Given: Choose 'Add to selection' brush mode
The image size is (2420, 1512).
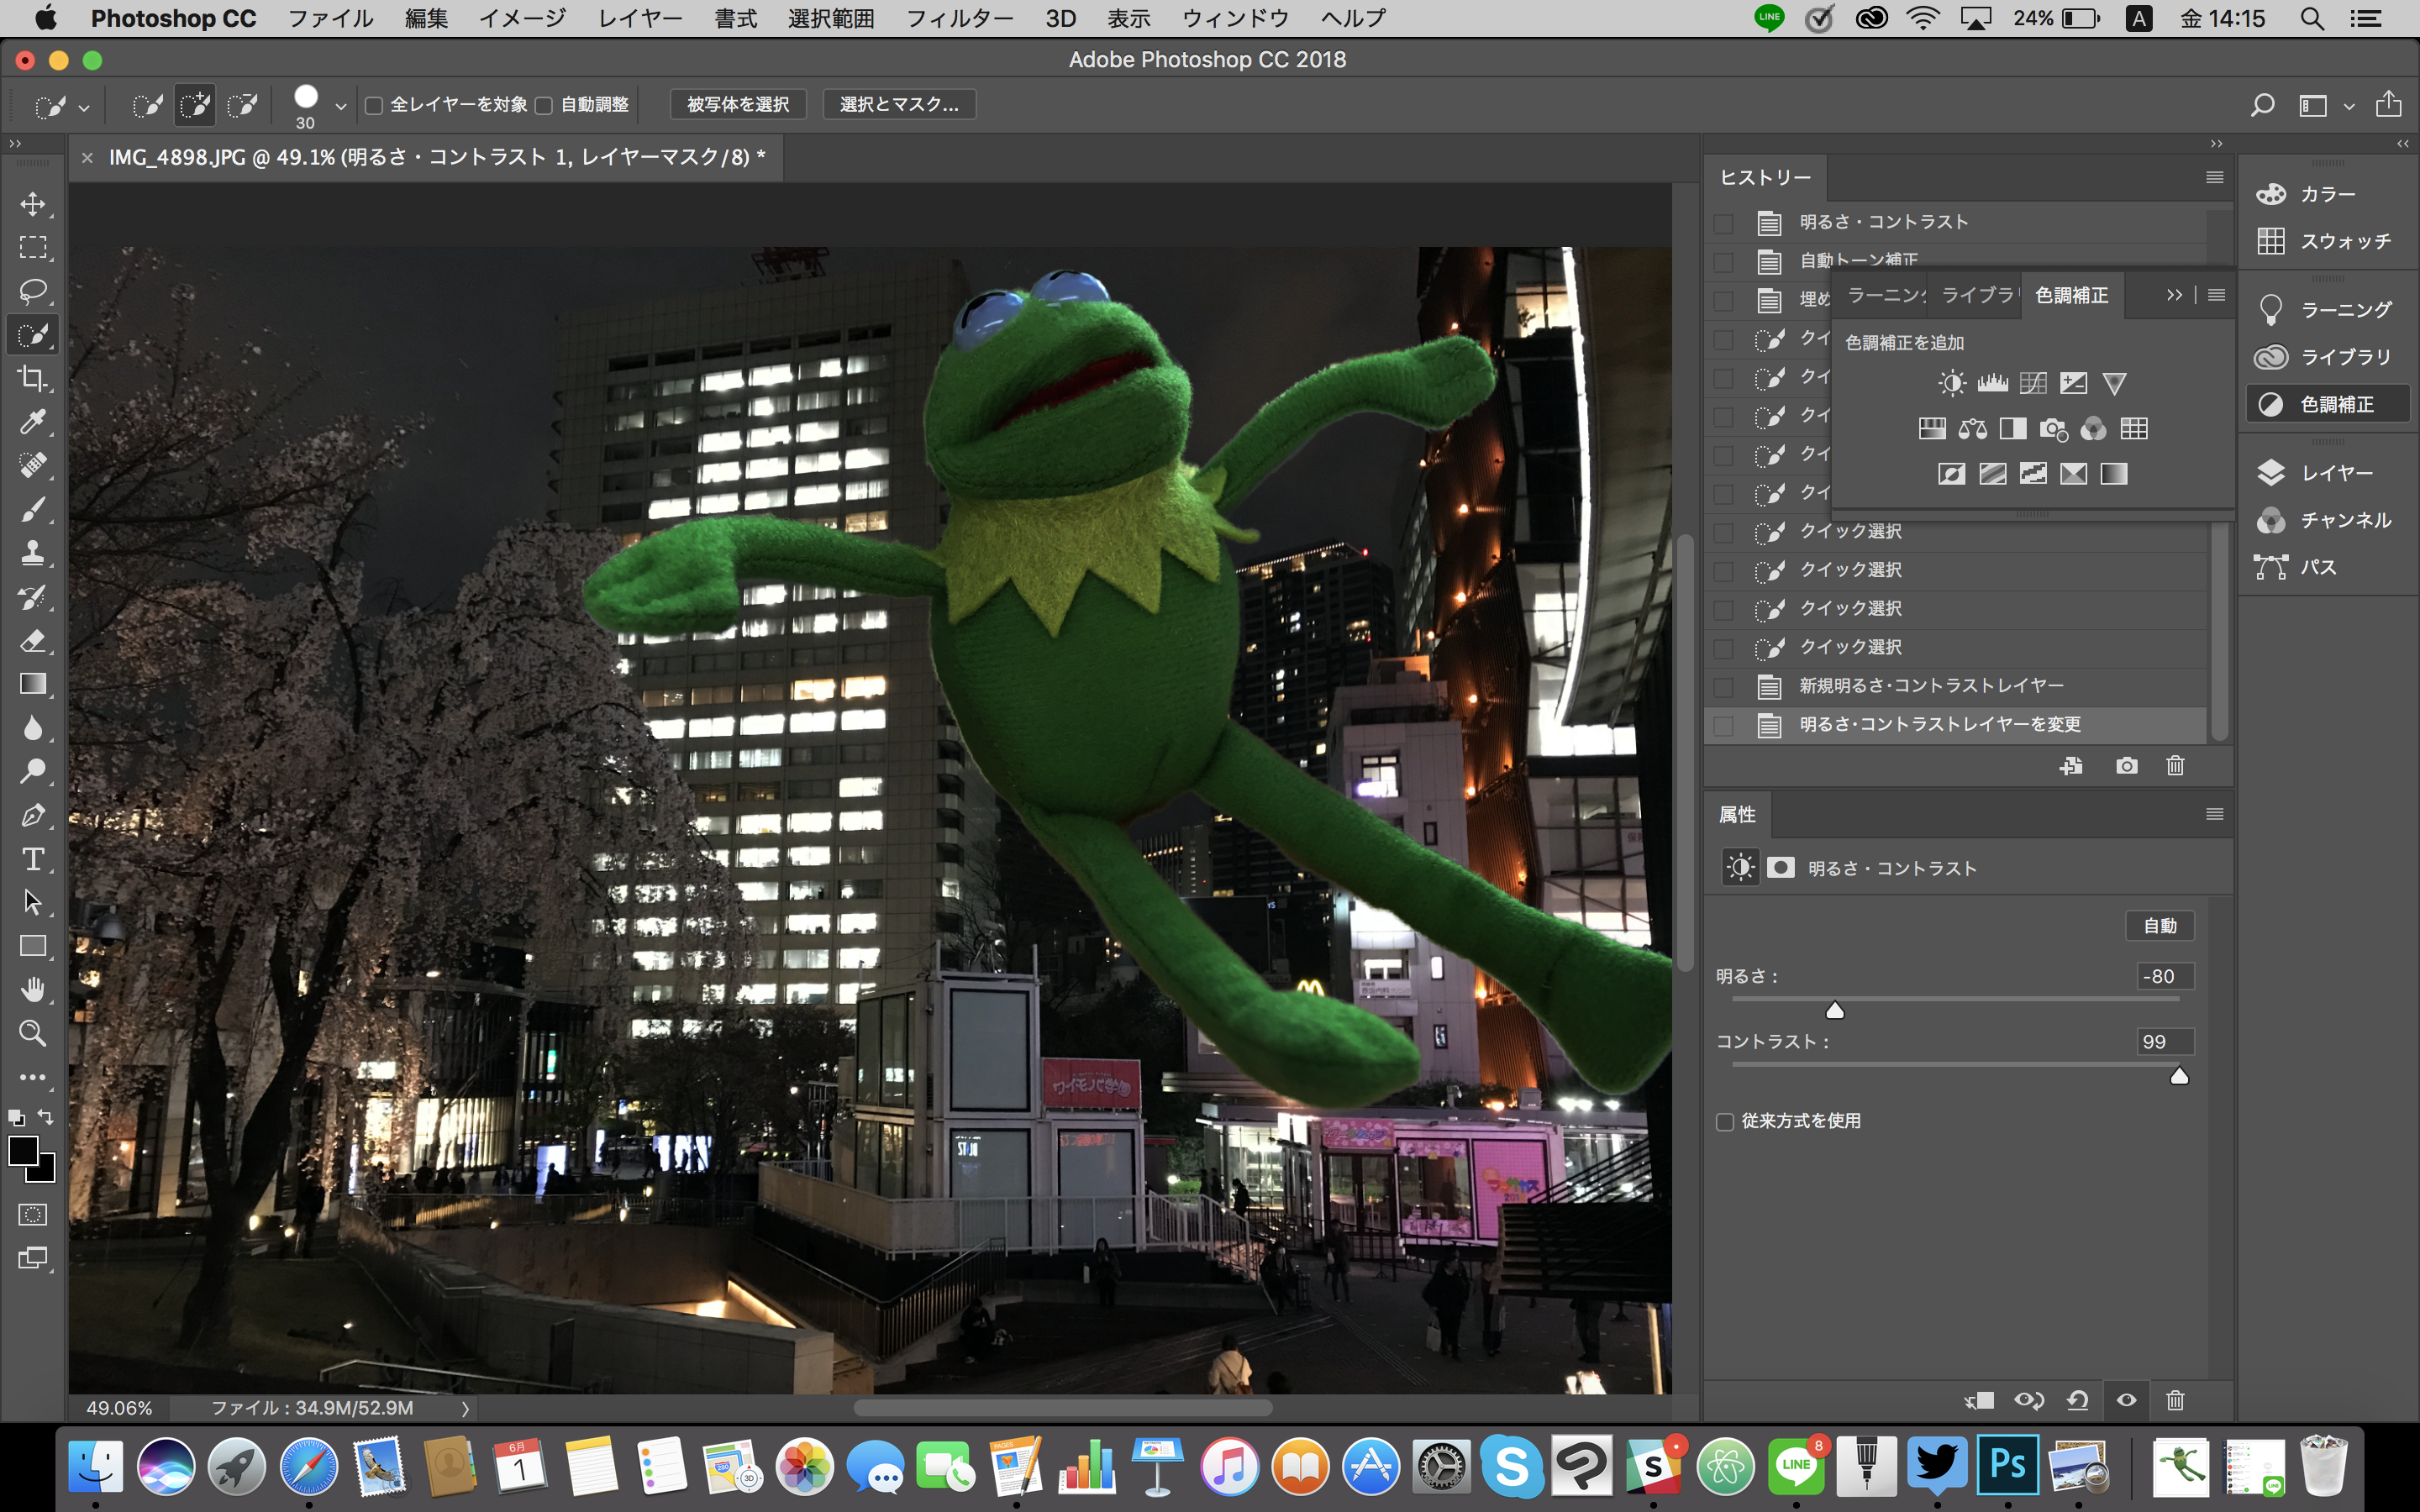Looking at the screenshot, I should click(x=195, y=105).
